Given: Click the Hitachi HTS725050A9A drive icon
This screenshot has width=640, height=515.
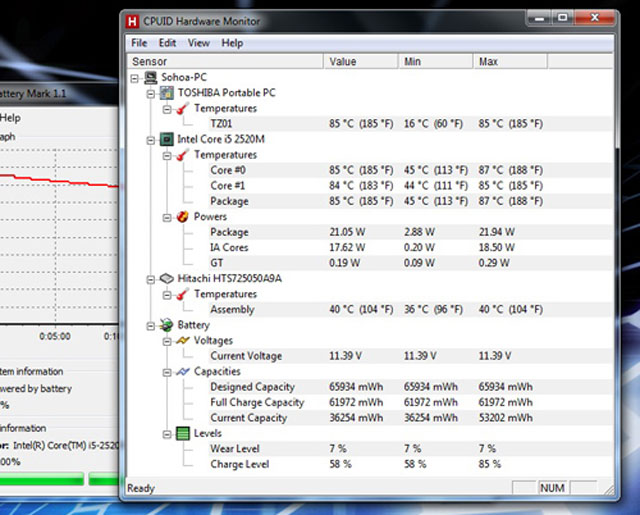Looking at the screenshot, I should pos(167,279).
